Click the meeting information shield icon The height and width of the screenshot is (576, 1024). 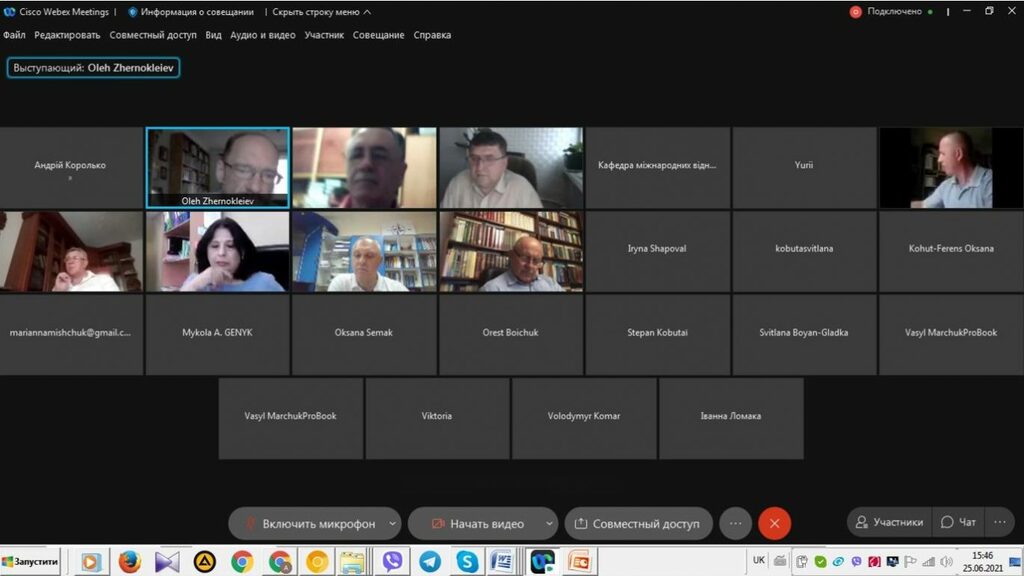pyautogui.click(x=132, y=12)
